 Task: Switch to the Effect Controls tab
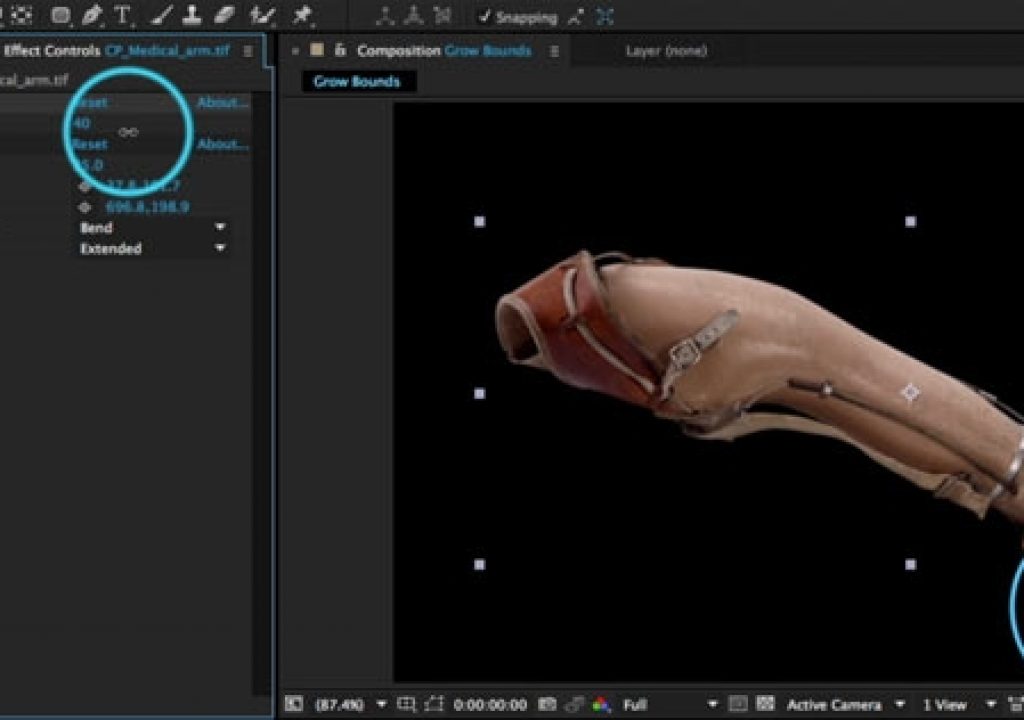pos(118,50)
